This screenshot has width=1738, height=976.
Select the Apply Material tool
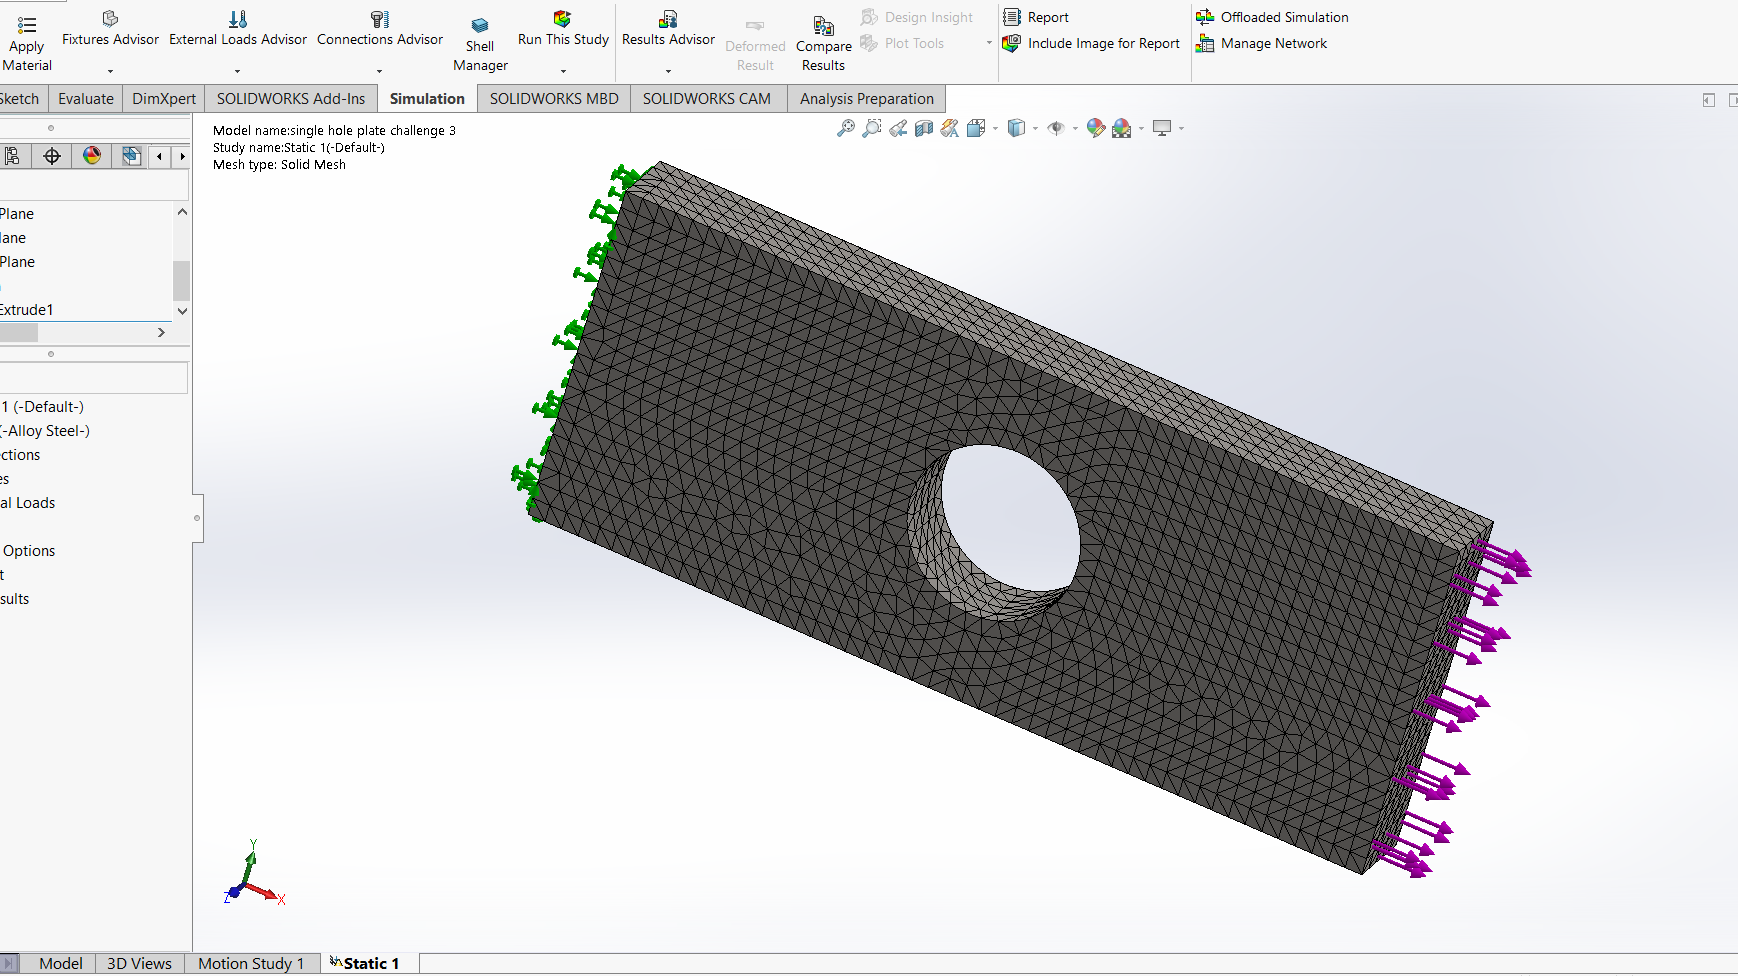(27, 38)
